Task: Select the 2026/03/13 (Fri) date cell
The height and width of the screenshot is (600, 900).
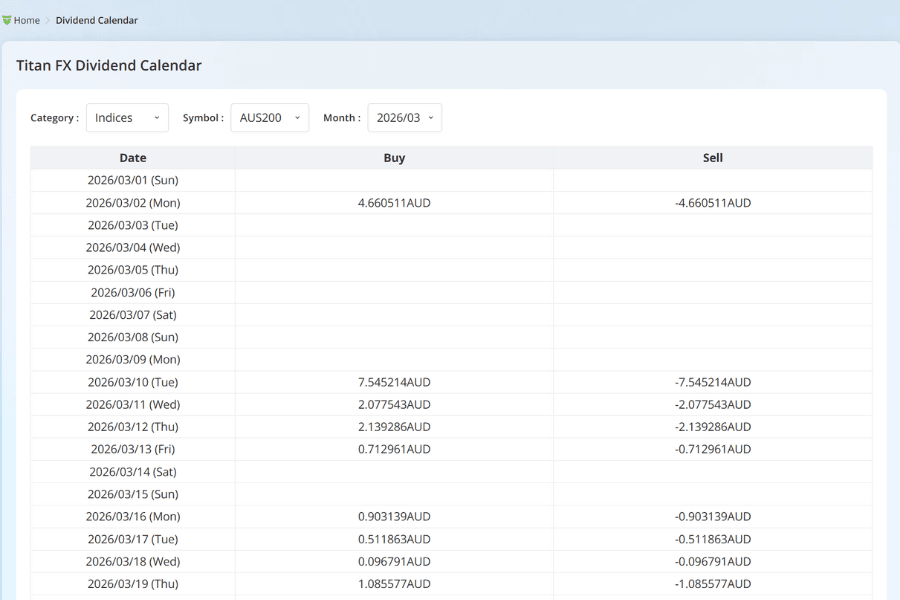Action: click(133, 449)
